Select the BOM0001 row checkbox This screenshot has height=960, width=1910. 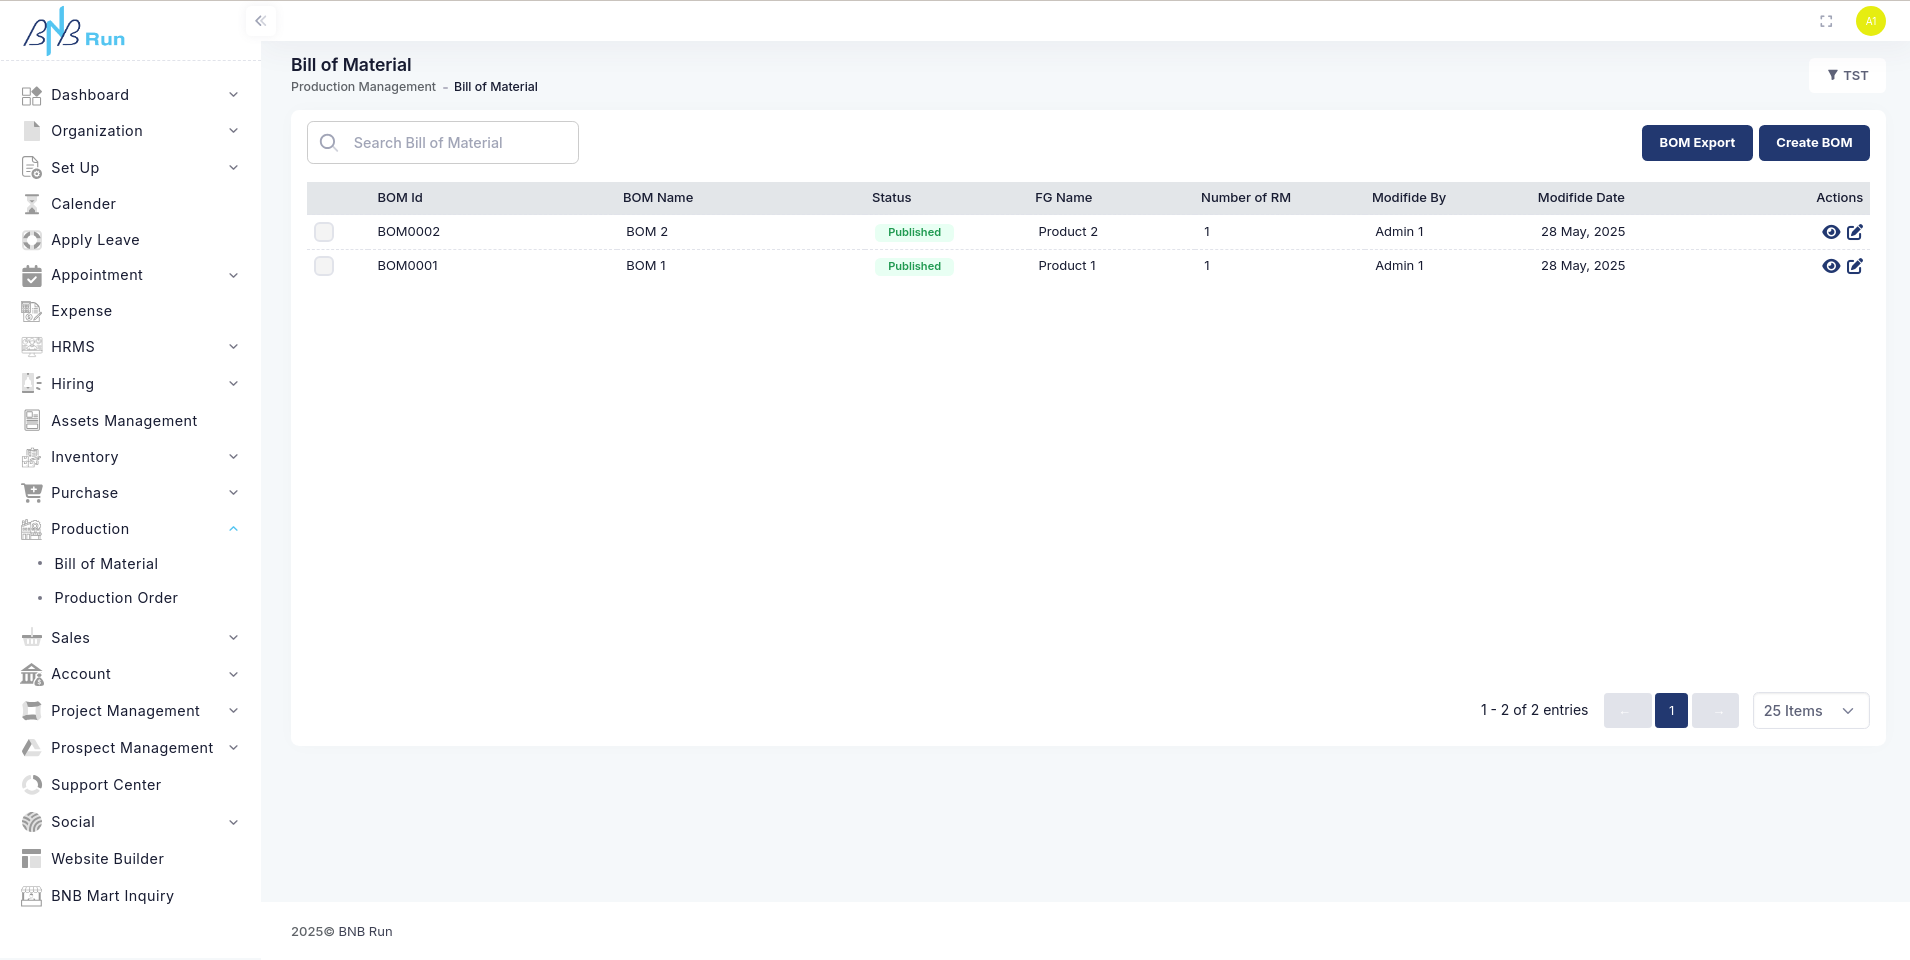click(324, 266)
